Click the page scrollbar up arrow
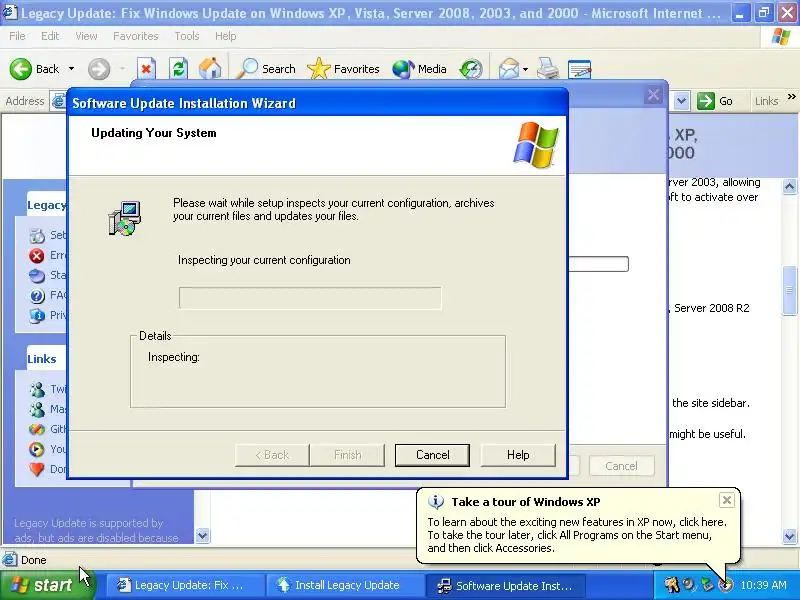Viewport: 800px width, 600px height. (789, 187)
